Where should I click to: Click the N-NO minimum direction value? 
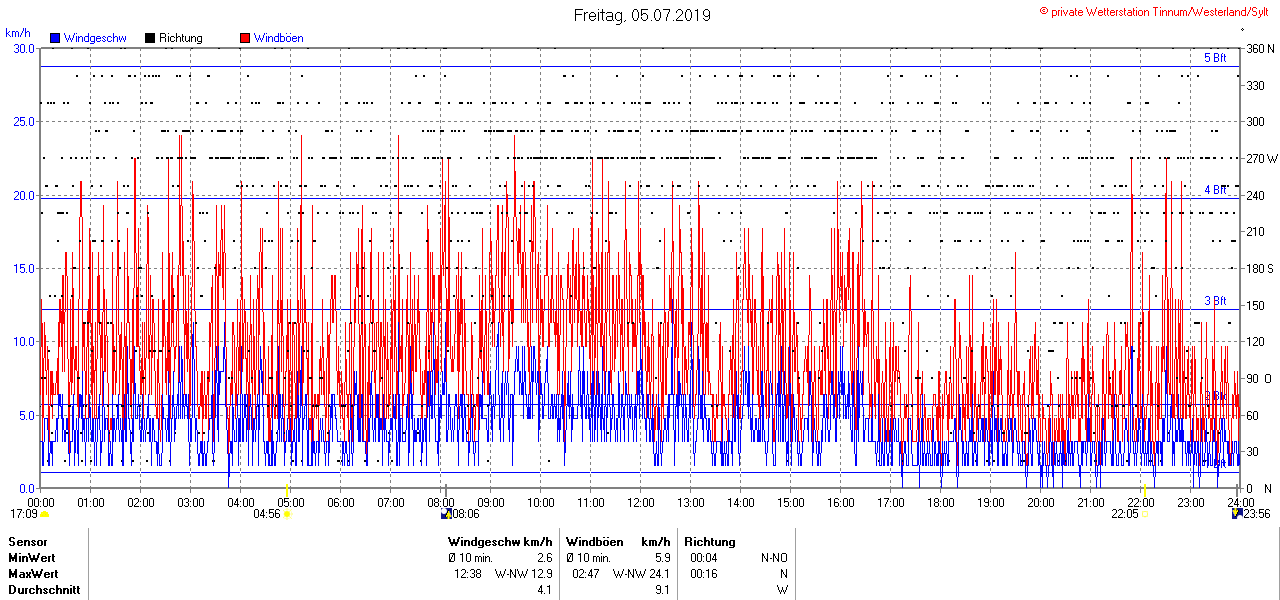pyautogui.click(x=774, y=557)
